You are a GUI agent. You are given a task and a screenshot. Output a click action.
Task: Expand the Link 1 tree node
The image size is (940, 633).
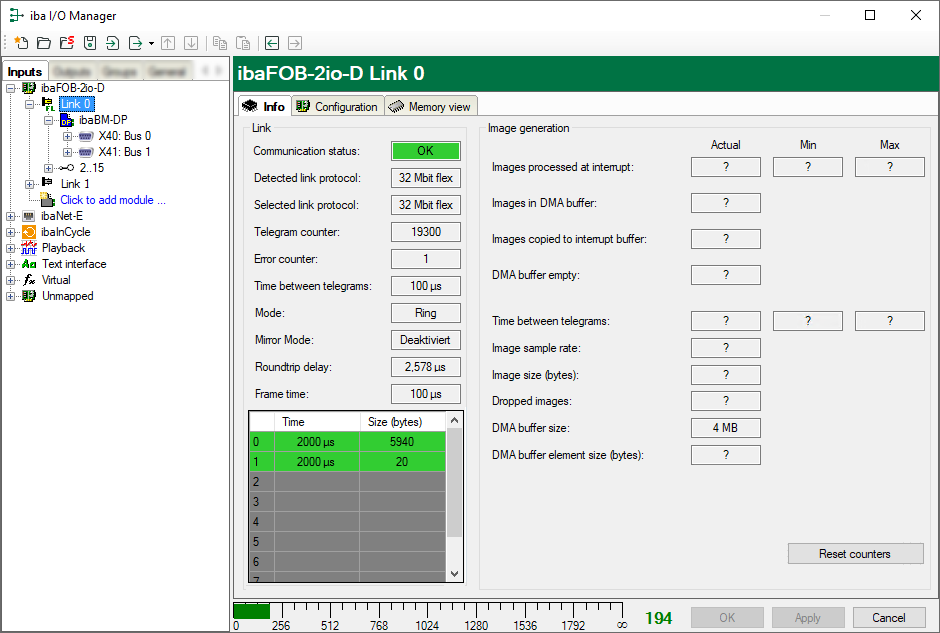tap(30, 184)
